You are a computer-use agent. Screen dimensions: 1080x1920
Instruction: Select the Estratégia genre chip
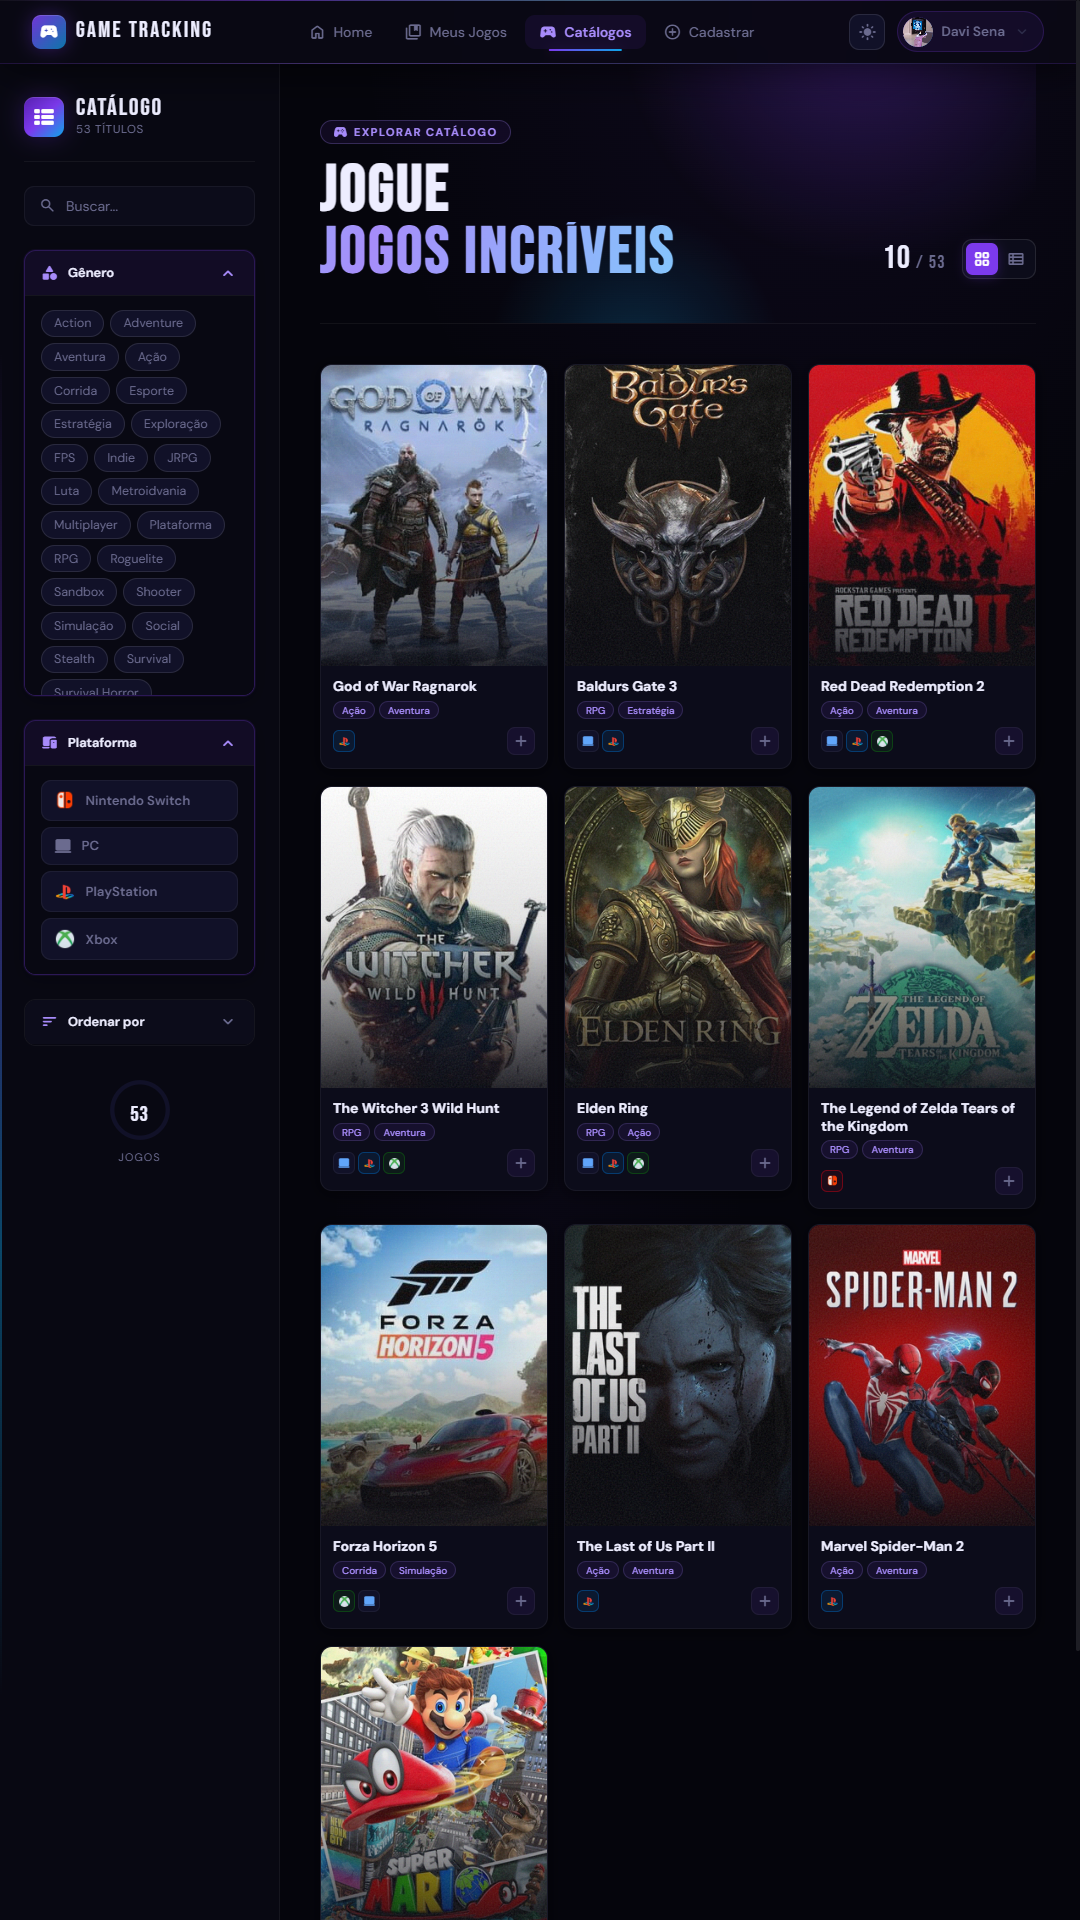(83, 424)
